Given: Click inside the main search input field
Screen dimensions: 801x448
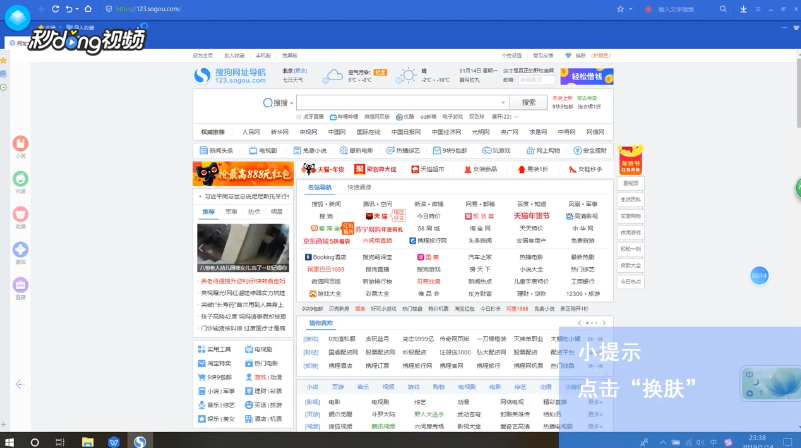Looking at the screenshot, I should coord(402,103).
